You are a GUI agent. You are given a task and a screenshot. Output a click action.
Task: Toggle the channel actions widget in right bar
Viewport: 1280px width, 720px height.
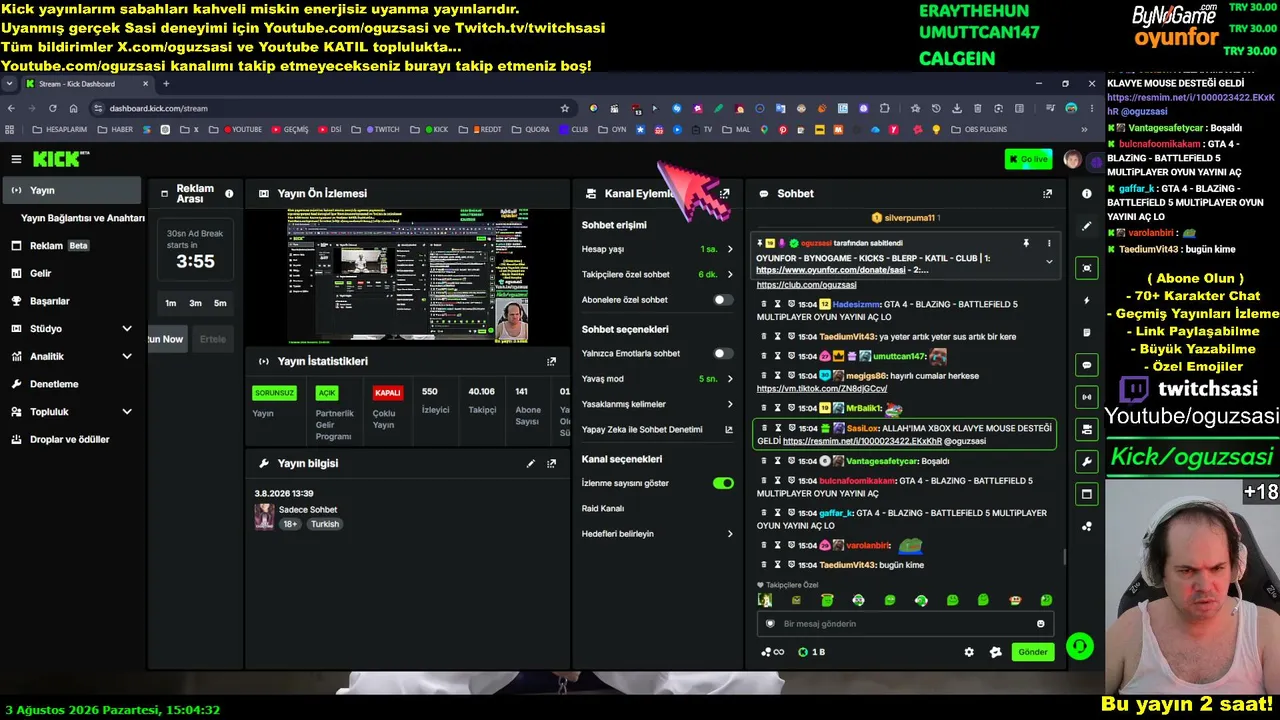click(1087, 429)
